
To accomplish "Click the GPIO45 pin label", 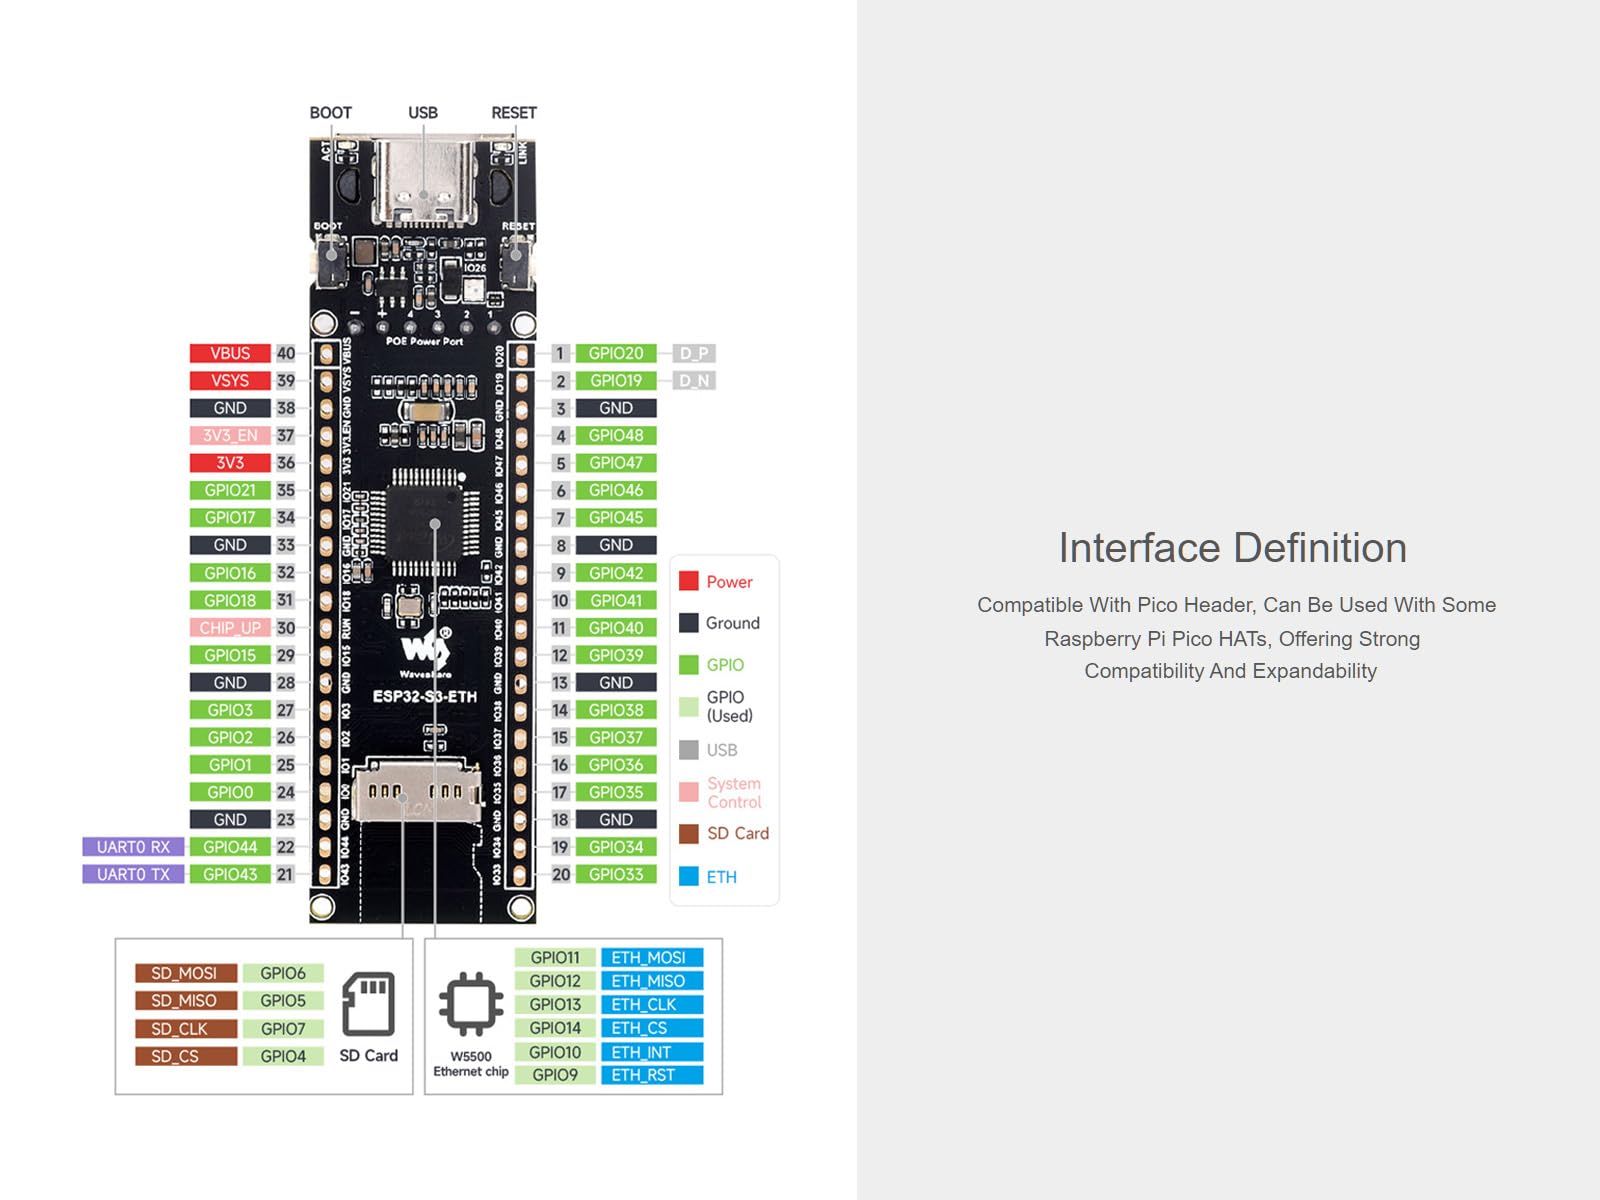I will pyautogui.click(x=616, y=518).
